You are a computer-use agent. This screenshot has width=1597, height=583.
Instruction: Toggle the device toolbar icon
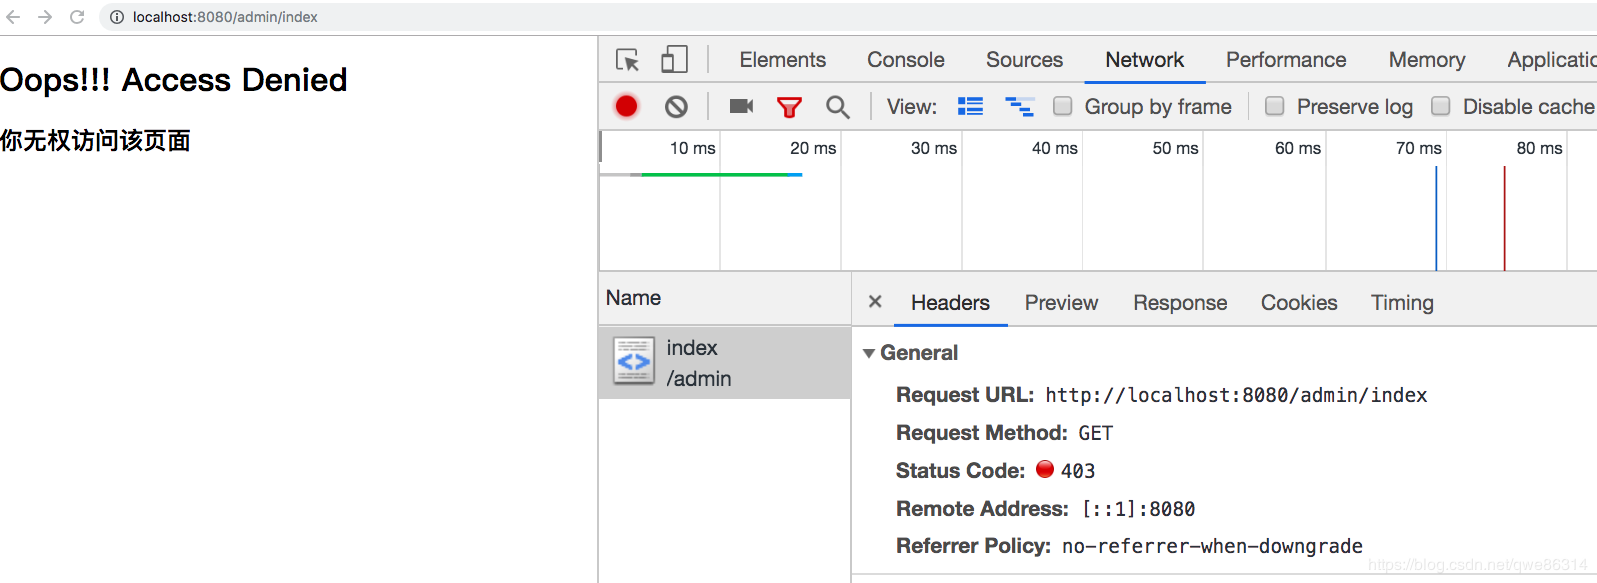[x=674, y=60]
